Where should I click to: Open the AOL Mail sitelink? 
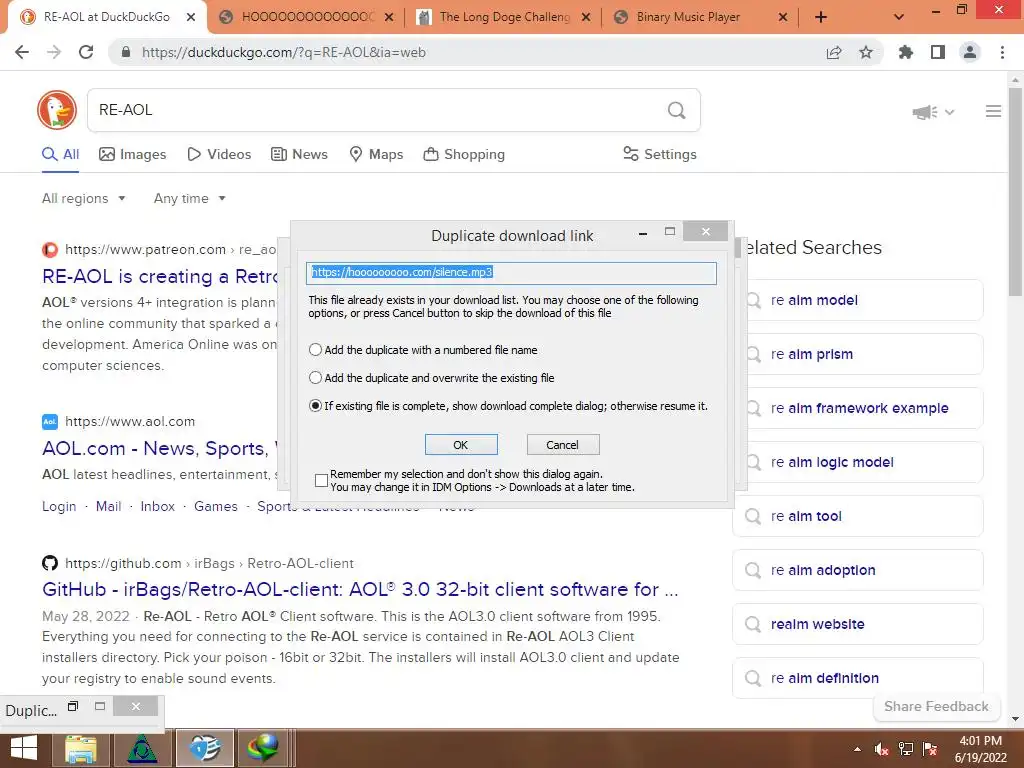108,507
